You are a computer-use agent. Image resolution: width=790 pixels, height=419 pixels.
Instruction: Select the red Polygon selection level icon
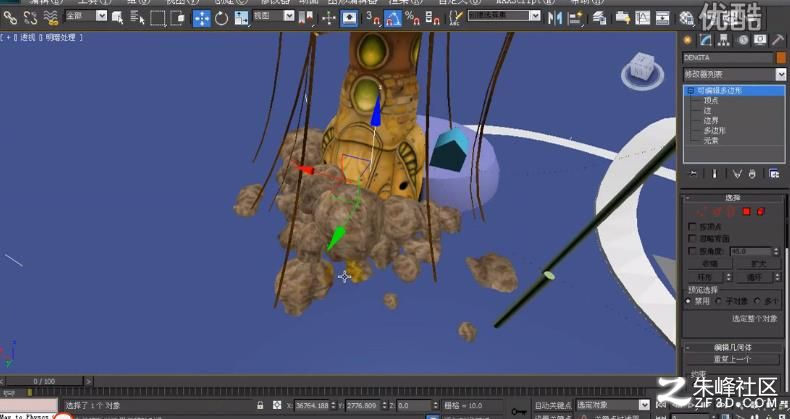(747, 212)
